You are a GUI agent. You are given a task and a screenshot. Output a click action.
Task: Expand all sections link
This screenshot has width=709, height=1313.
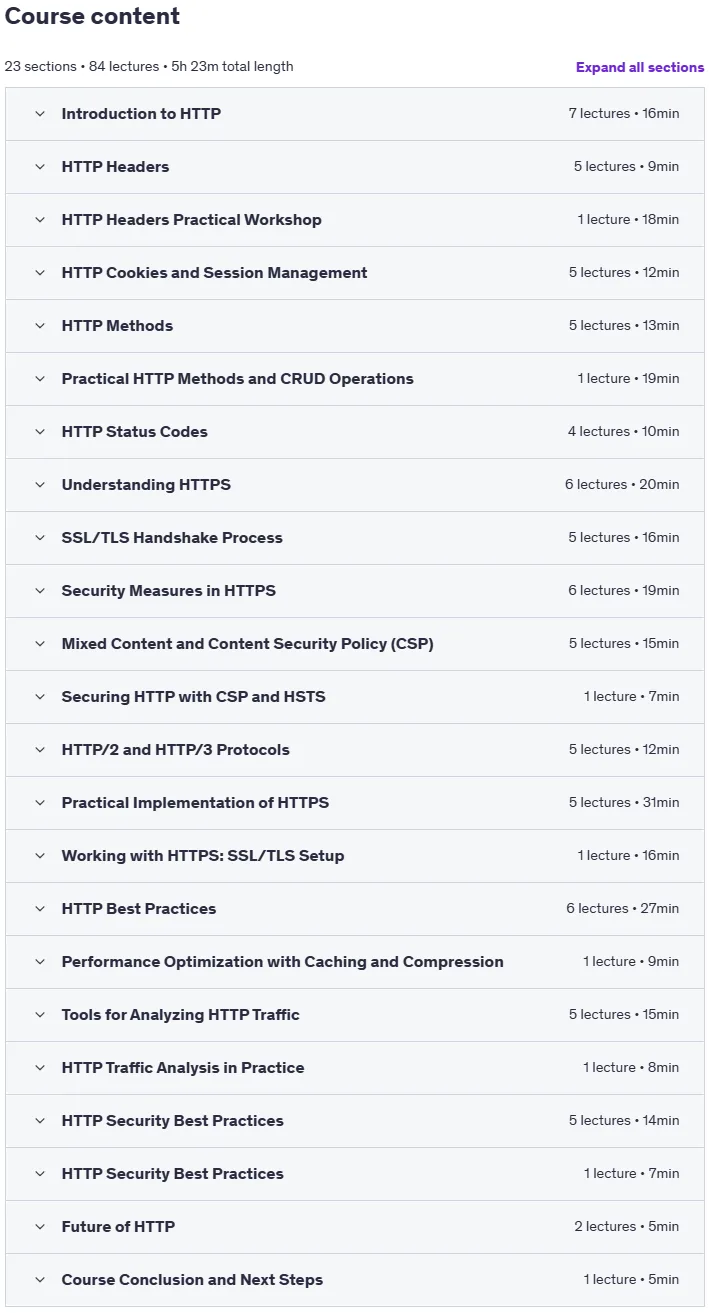point(640,67)
